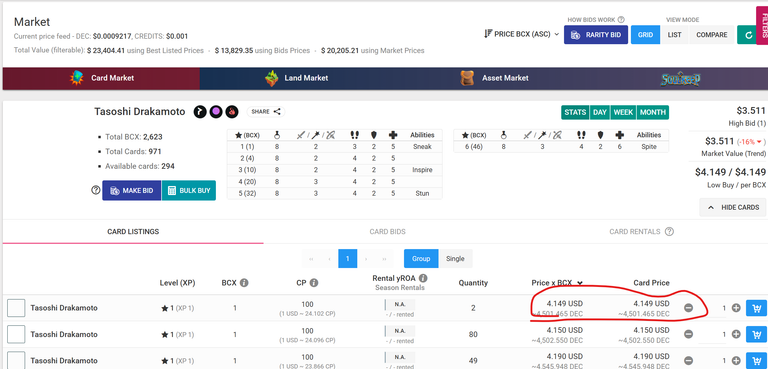
Task: Switch to Card Bids tab
Action: click(387, 231)
